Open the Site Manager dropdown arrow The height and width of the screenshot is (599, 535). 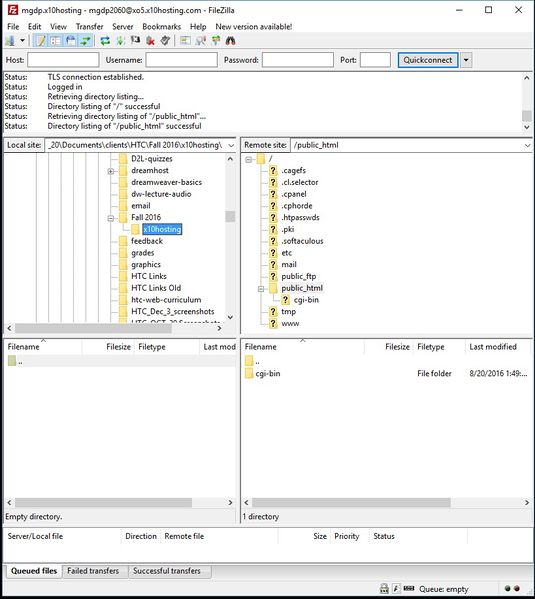click(x=23, y=40)
